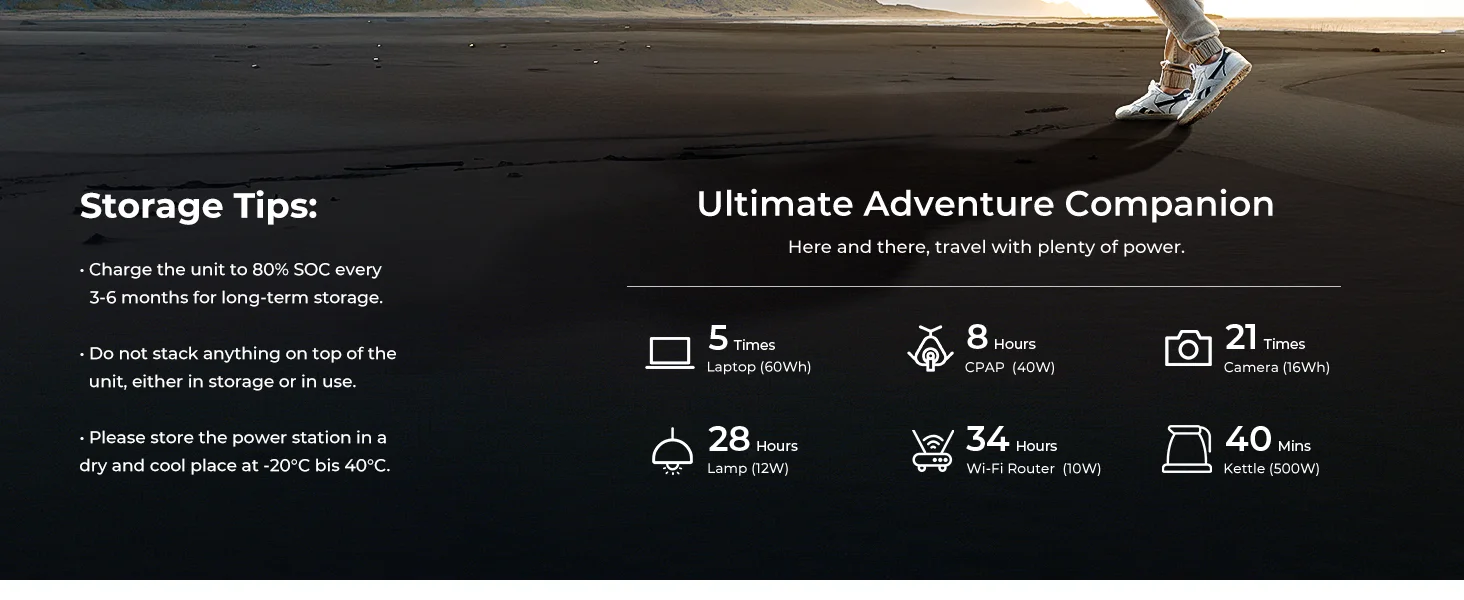The height and width of the screenshot is (600, 1464).
Task: Select the Storage Tips heading
Action: [x=198, y=206]
